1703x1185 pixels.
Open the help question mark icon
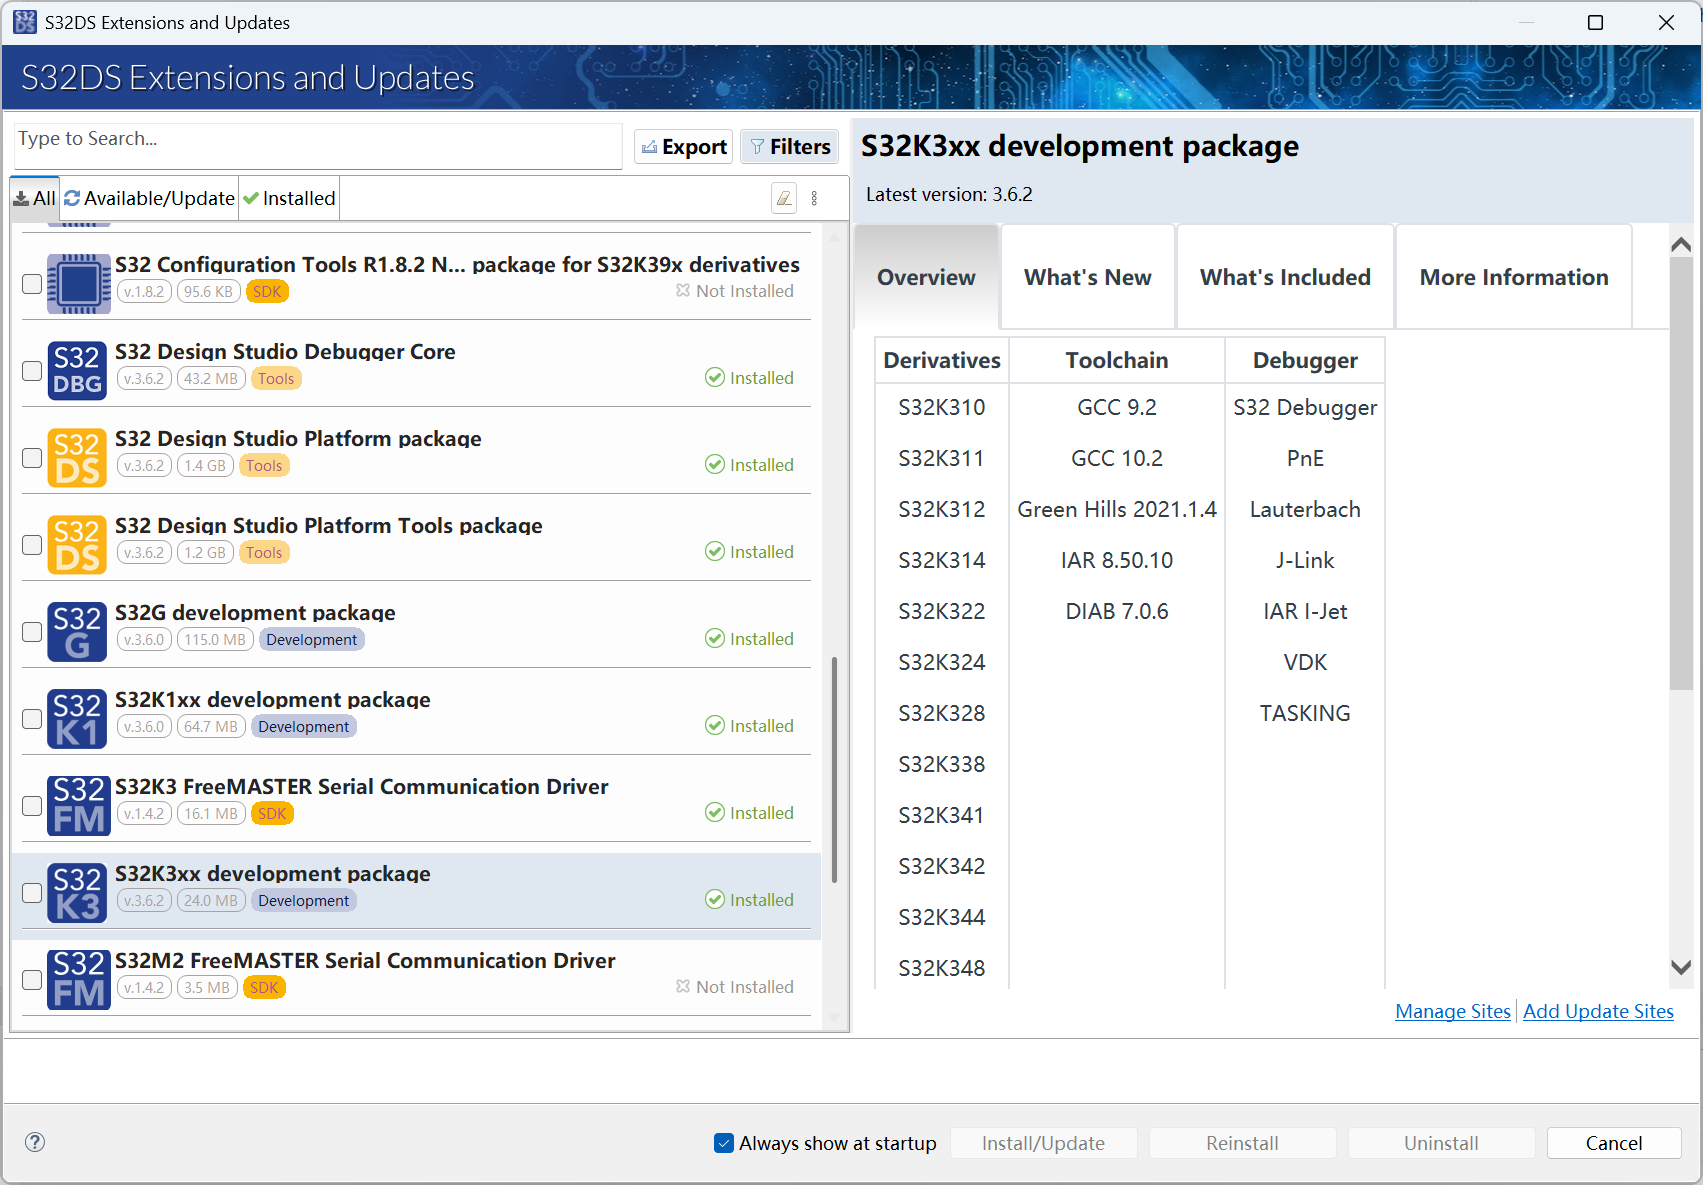(x=35, y=1142)
